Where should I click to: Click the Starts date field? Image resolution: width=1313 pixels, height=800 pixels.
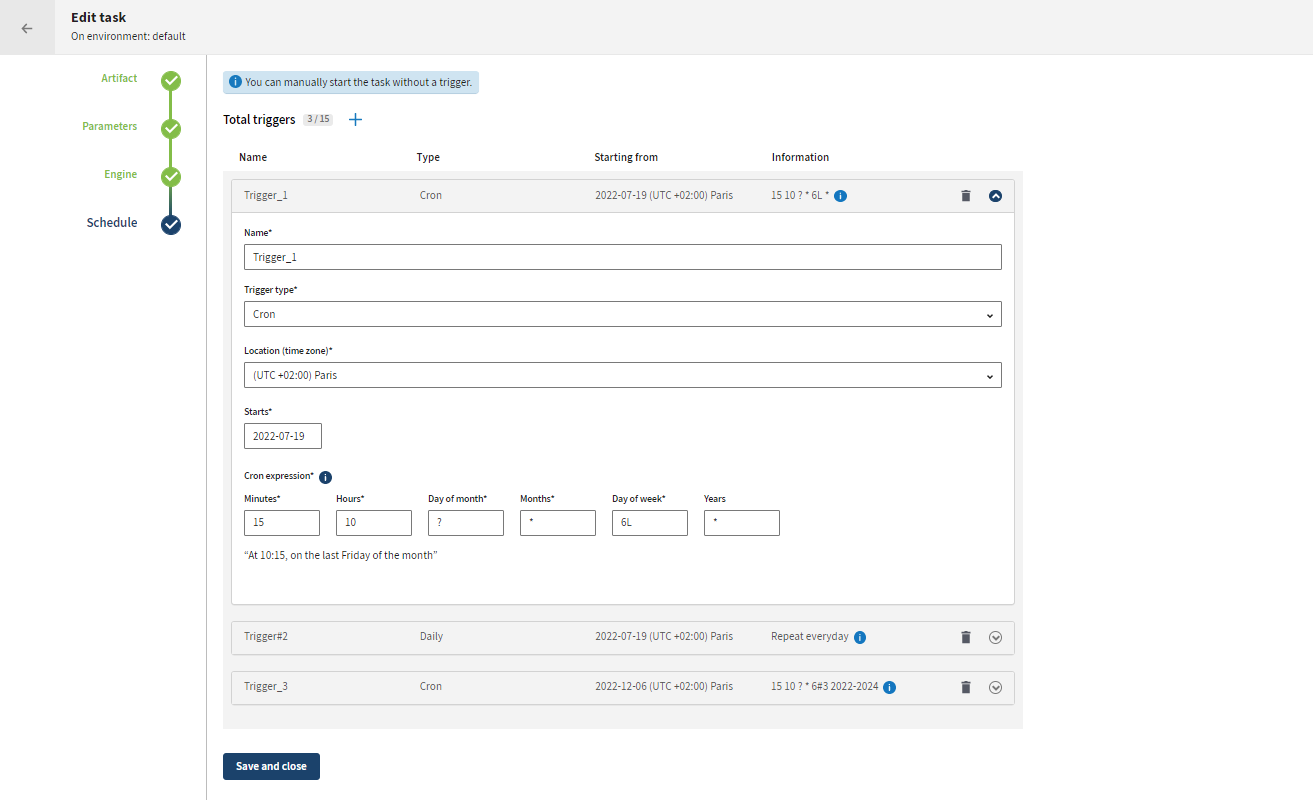[282, 436]
